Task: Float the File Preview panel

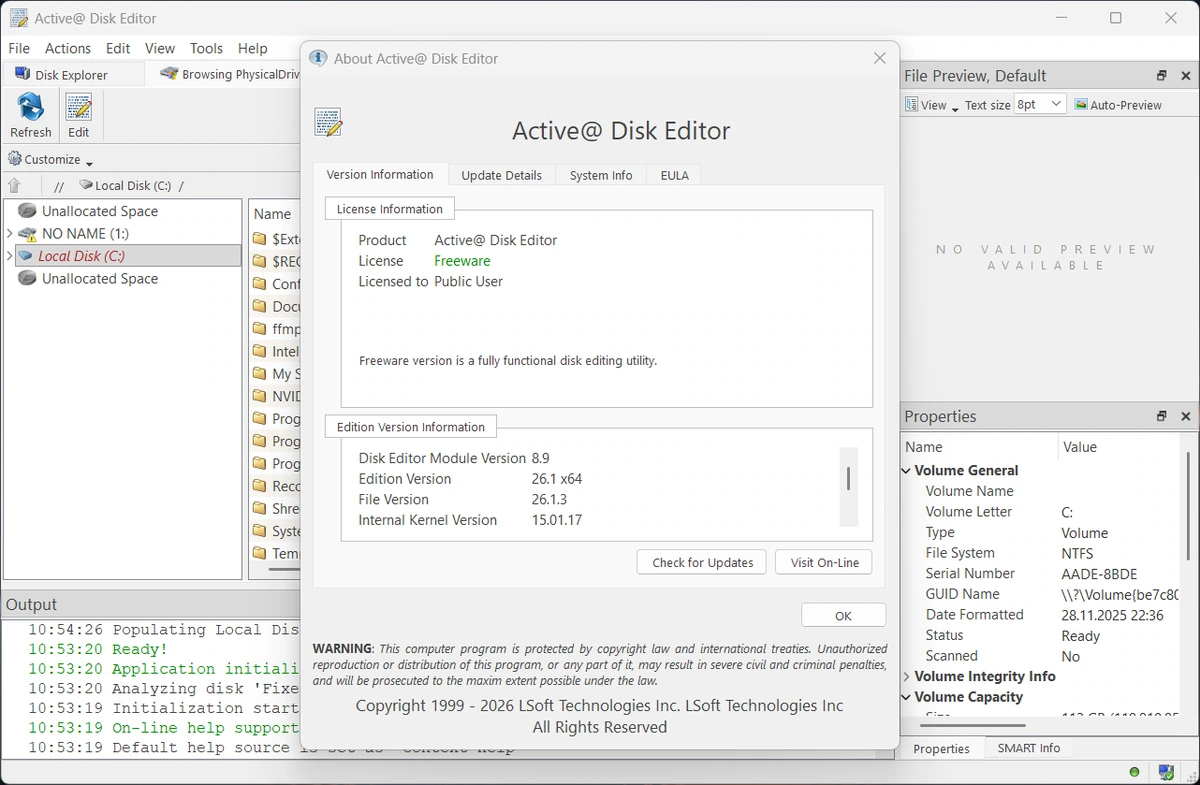Action: pos(1162,76)
